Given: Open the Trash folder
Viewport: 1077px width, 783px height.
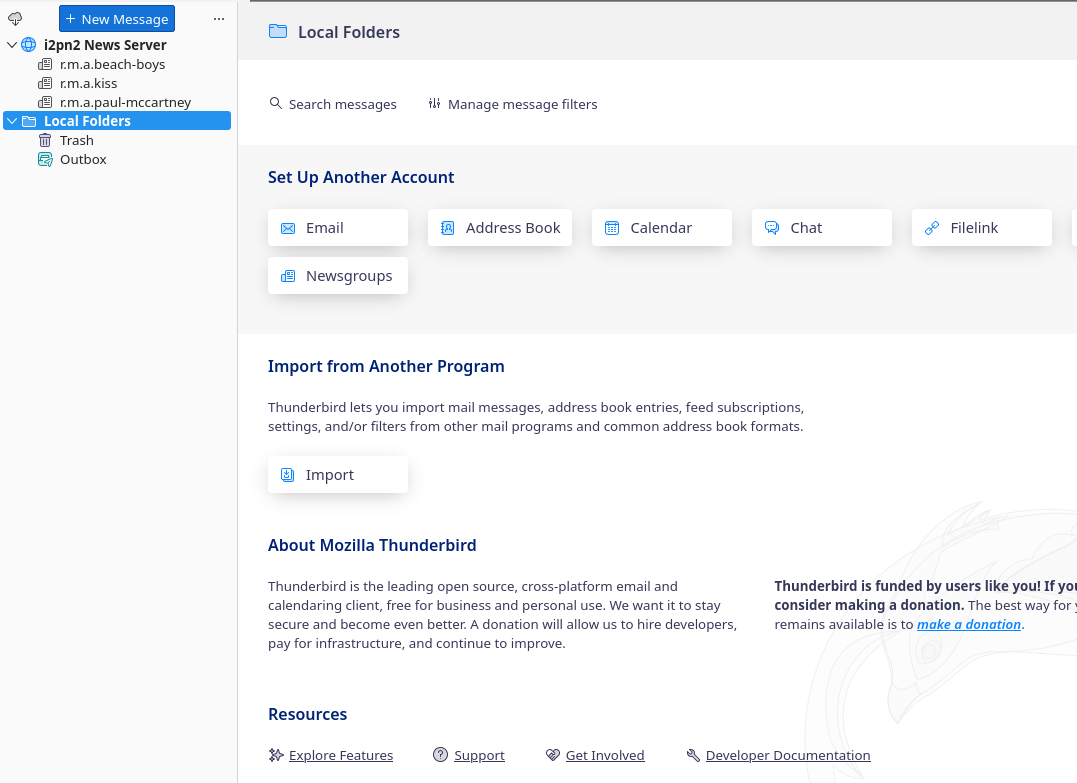Looking at the screenshot, I should point(77,140).
